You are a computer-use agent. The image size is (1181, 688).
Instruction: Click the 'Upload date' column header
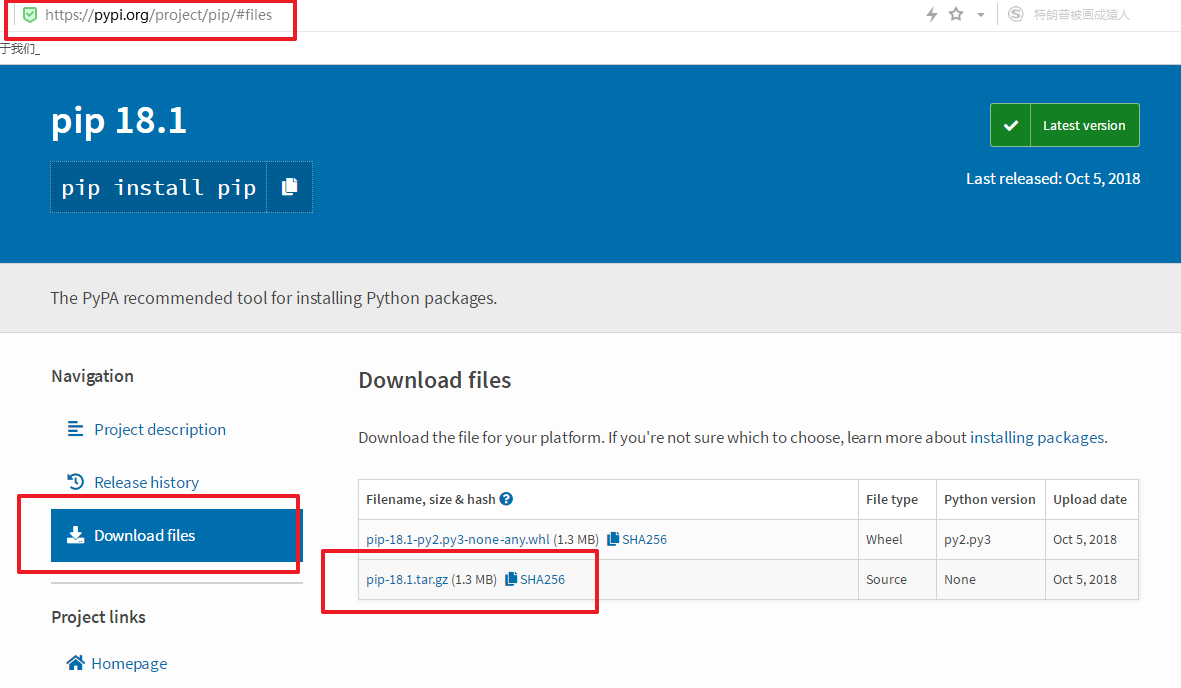click(1090, 499)
